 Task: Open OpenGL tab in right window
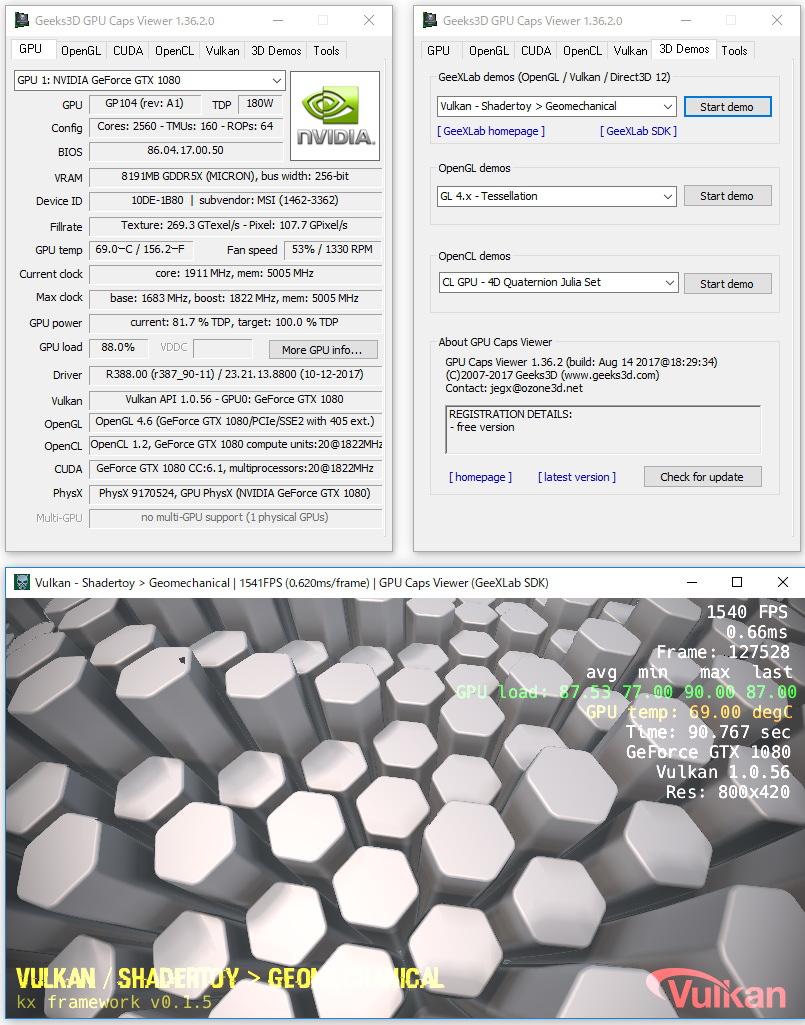click(488, 51)
